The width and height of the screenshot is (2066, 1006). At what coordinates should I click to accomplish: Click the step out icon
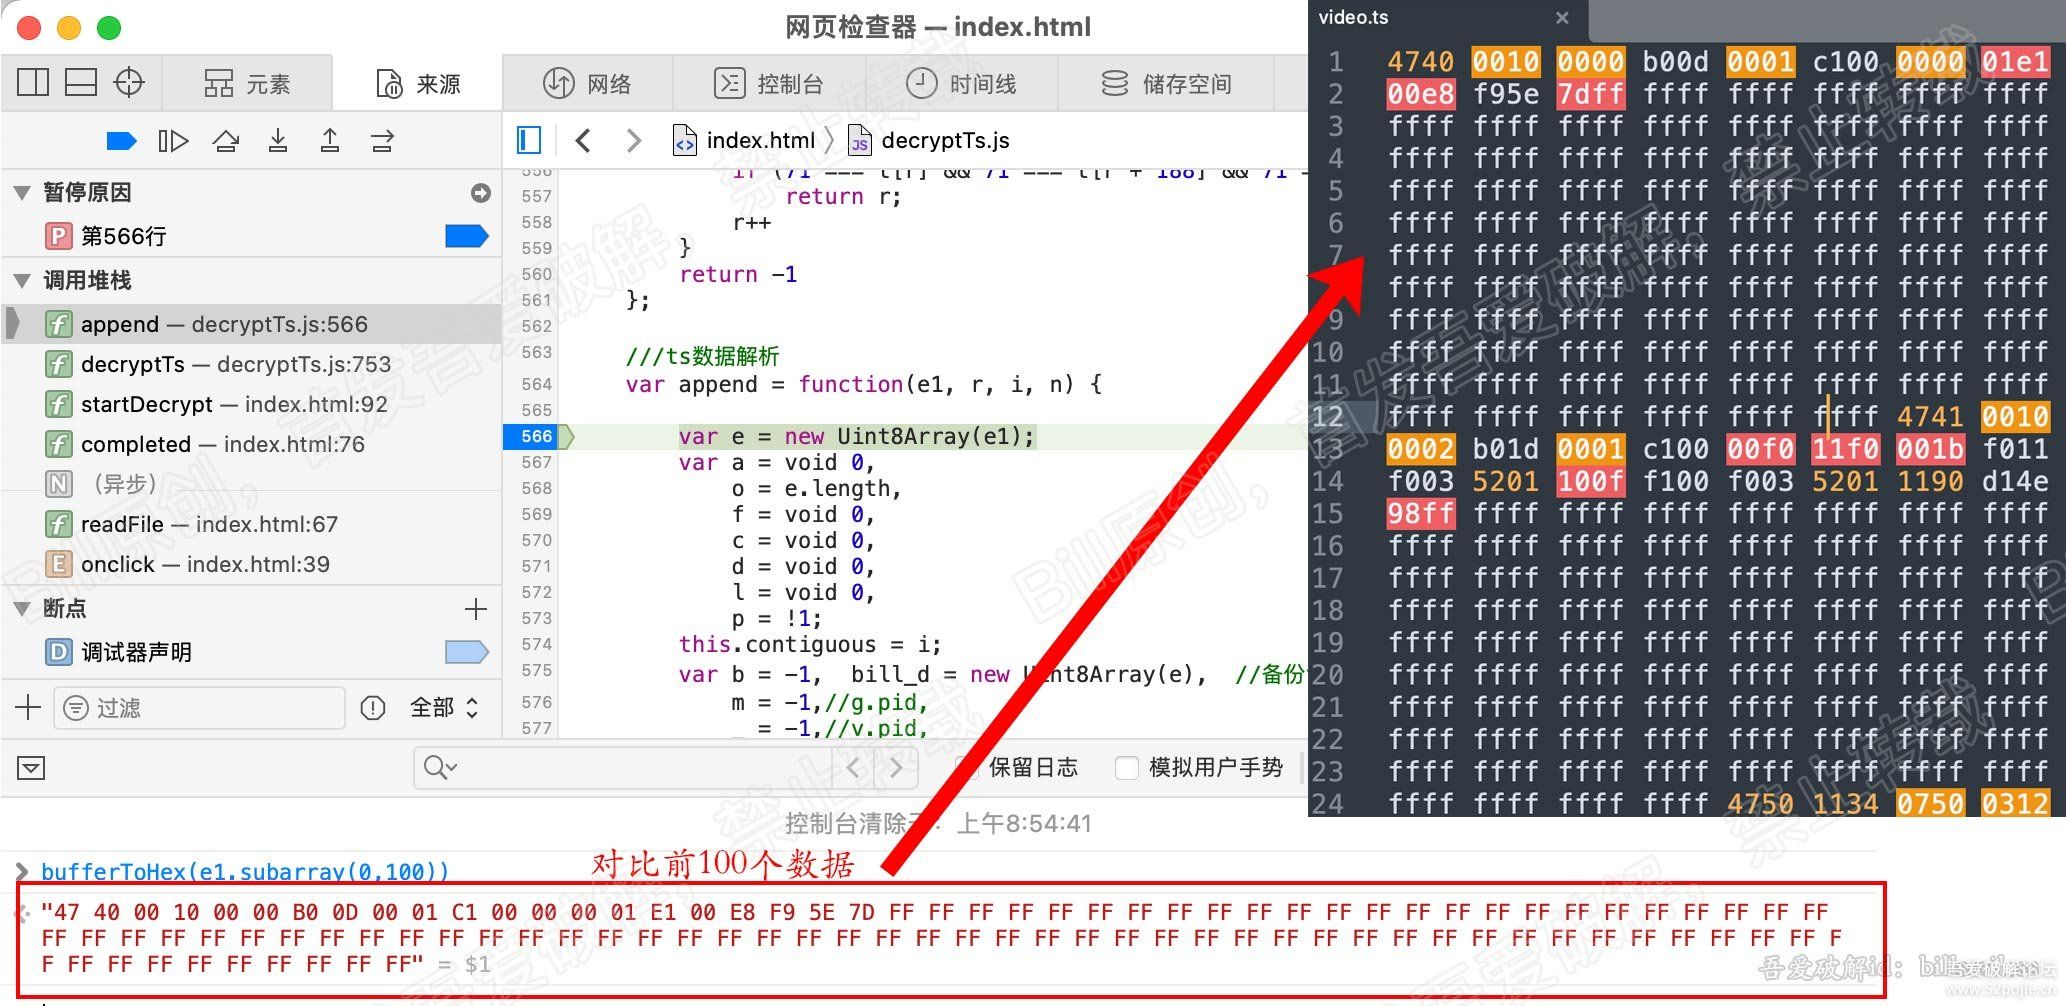[330, 140]
